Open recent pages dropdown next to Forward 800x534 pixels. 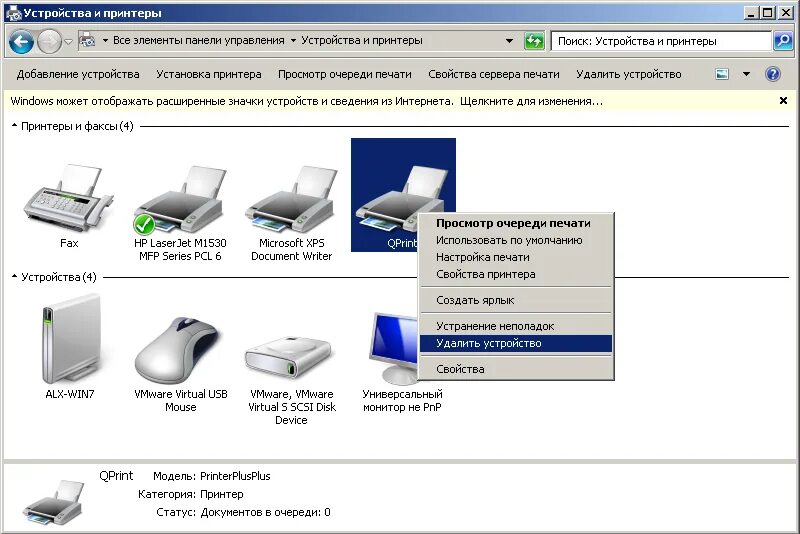pyautogui.click(x=68, y=41)
